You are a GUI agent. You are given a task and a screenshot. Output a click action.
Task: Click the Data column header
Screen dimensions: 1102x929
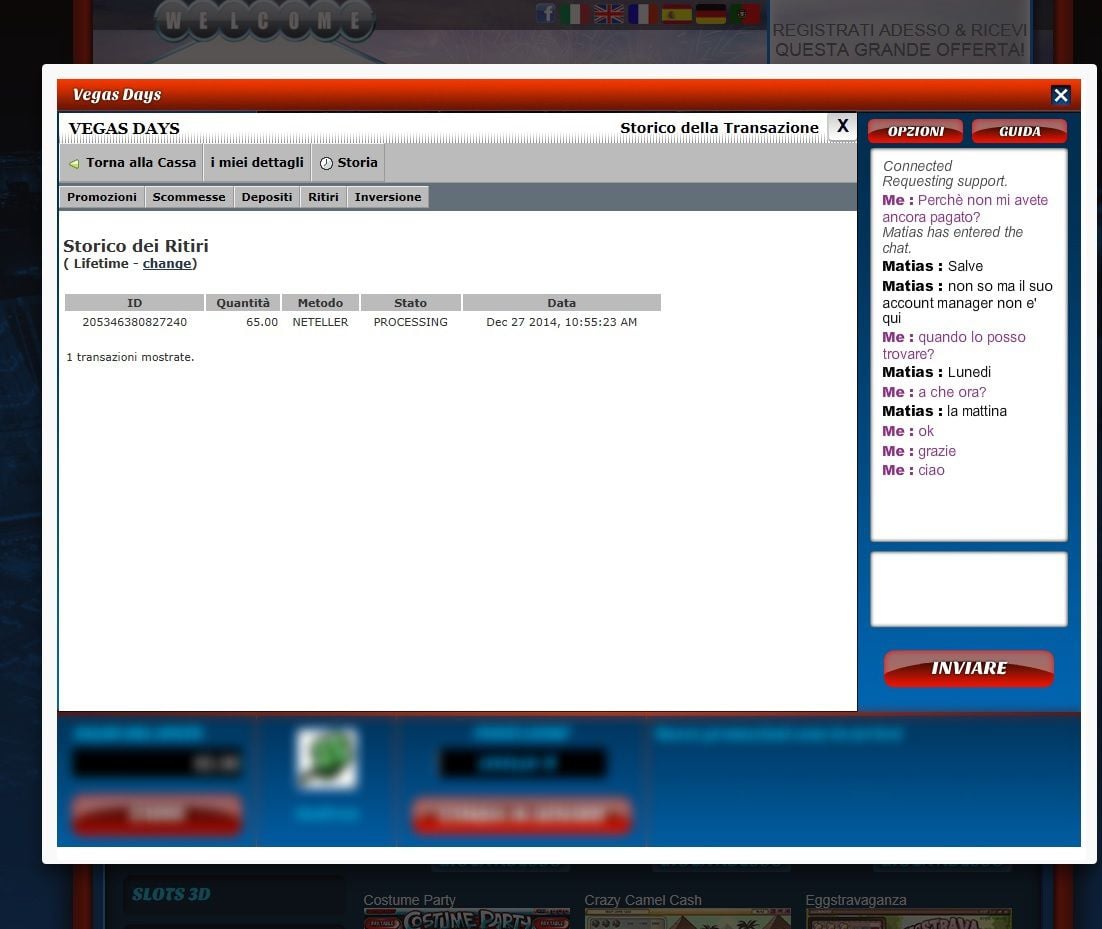[x=562, y=303]
